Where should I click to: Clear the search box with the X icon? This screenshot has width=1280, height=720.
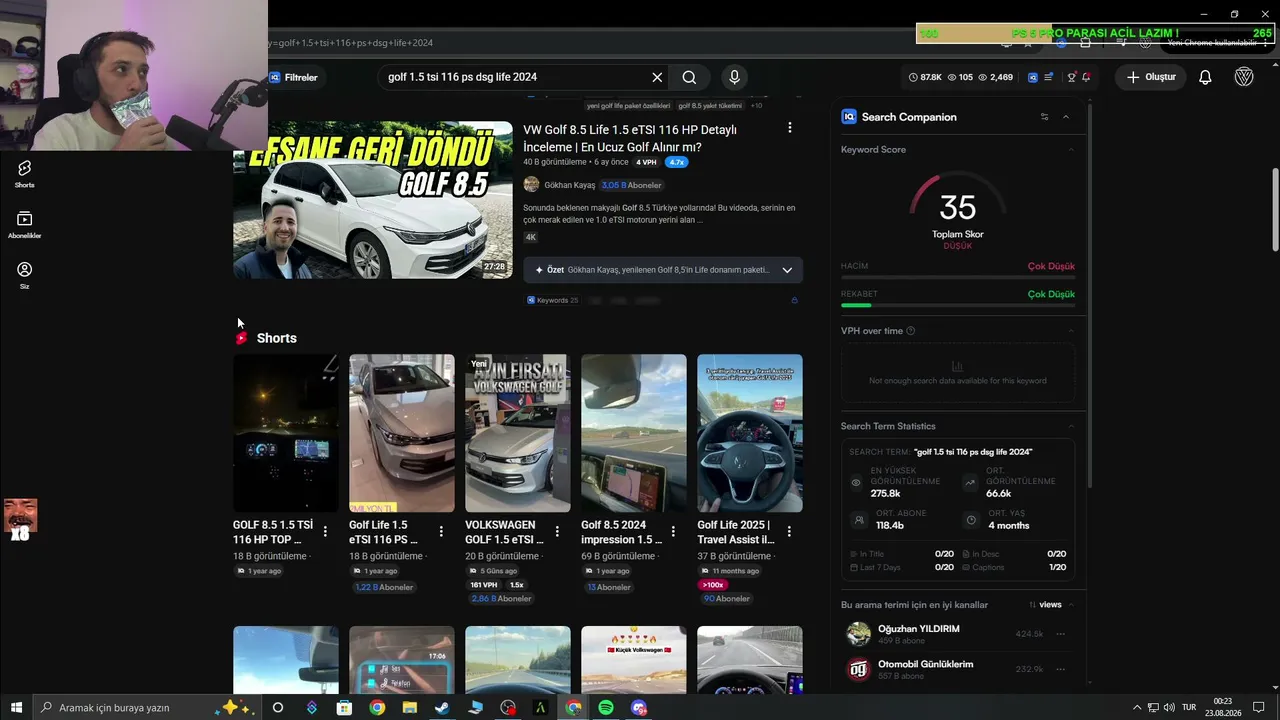[x=657, y=77]
